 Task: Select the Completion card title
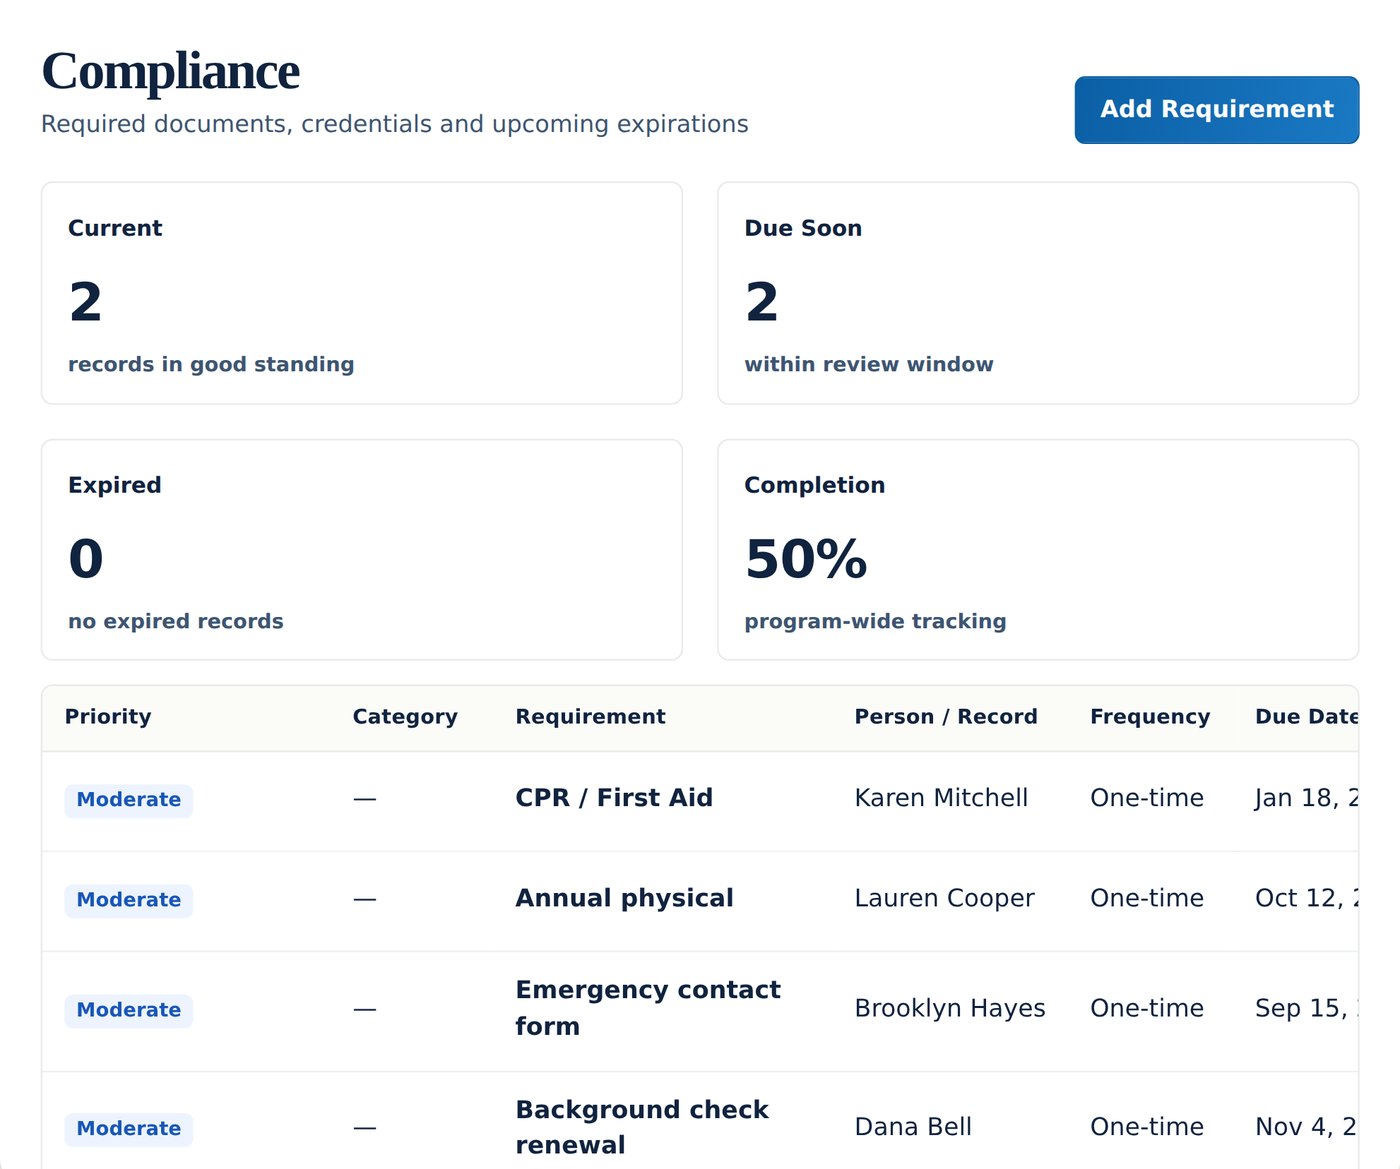pyautogui.click(x=815, y=485)
